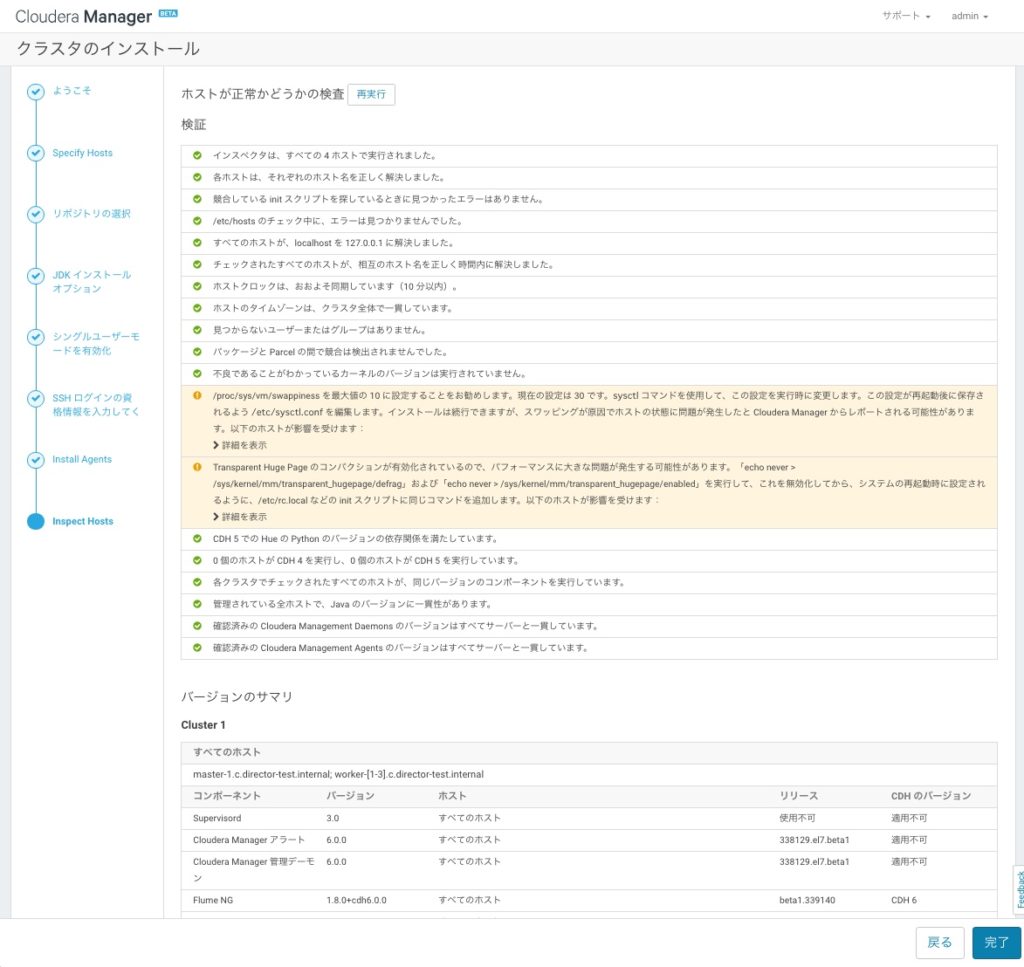
Task: Click the リポジトリの選択 step checkmark icon
Action: [x=35, y=214]
